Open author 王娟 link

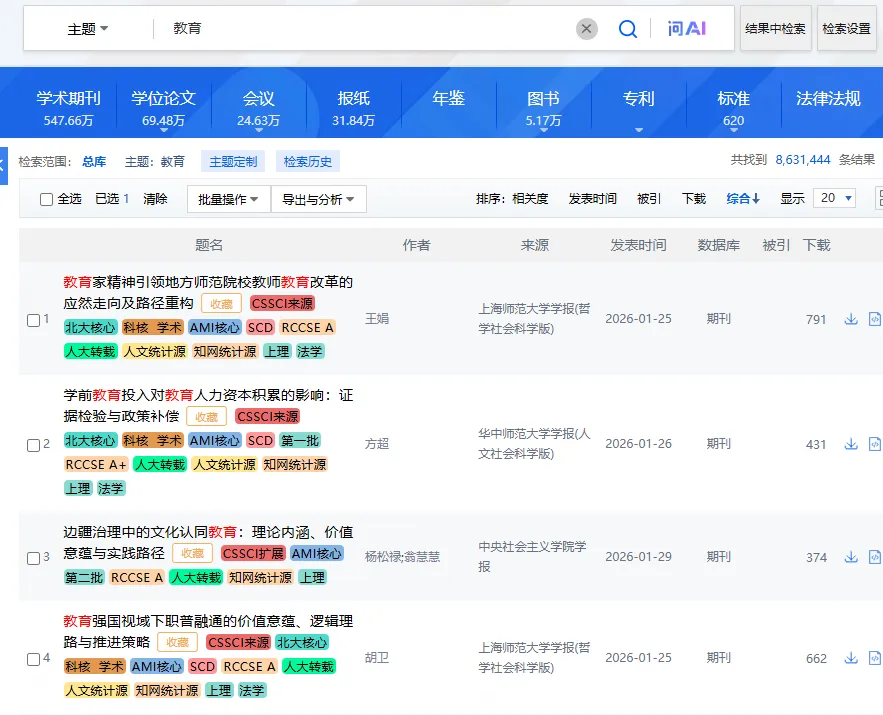377,319
